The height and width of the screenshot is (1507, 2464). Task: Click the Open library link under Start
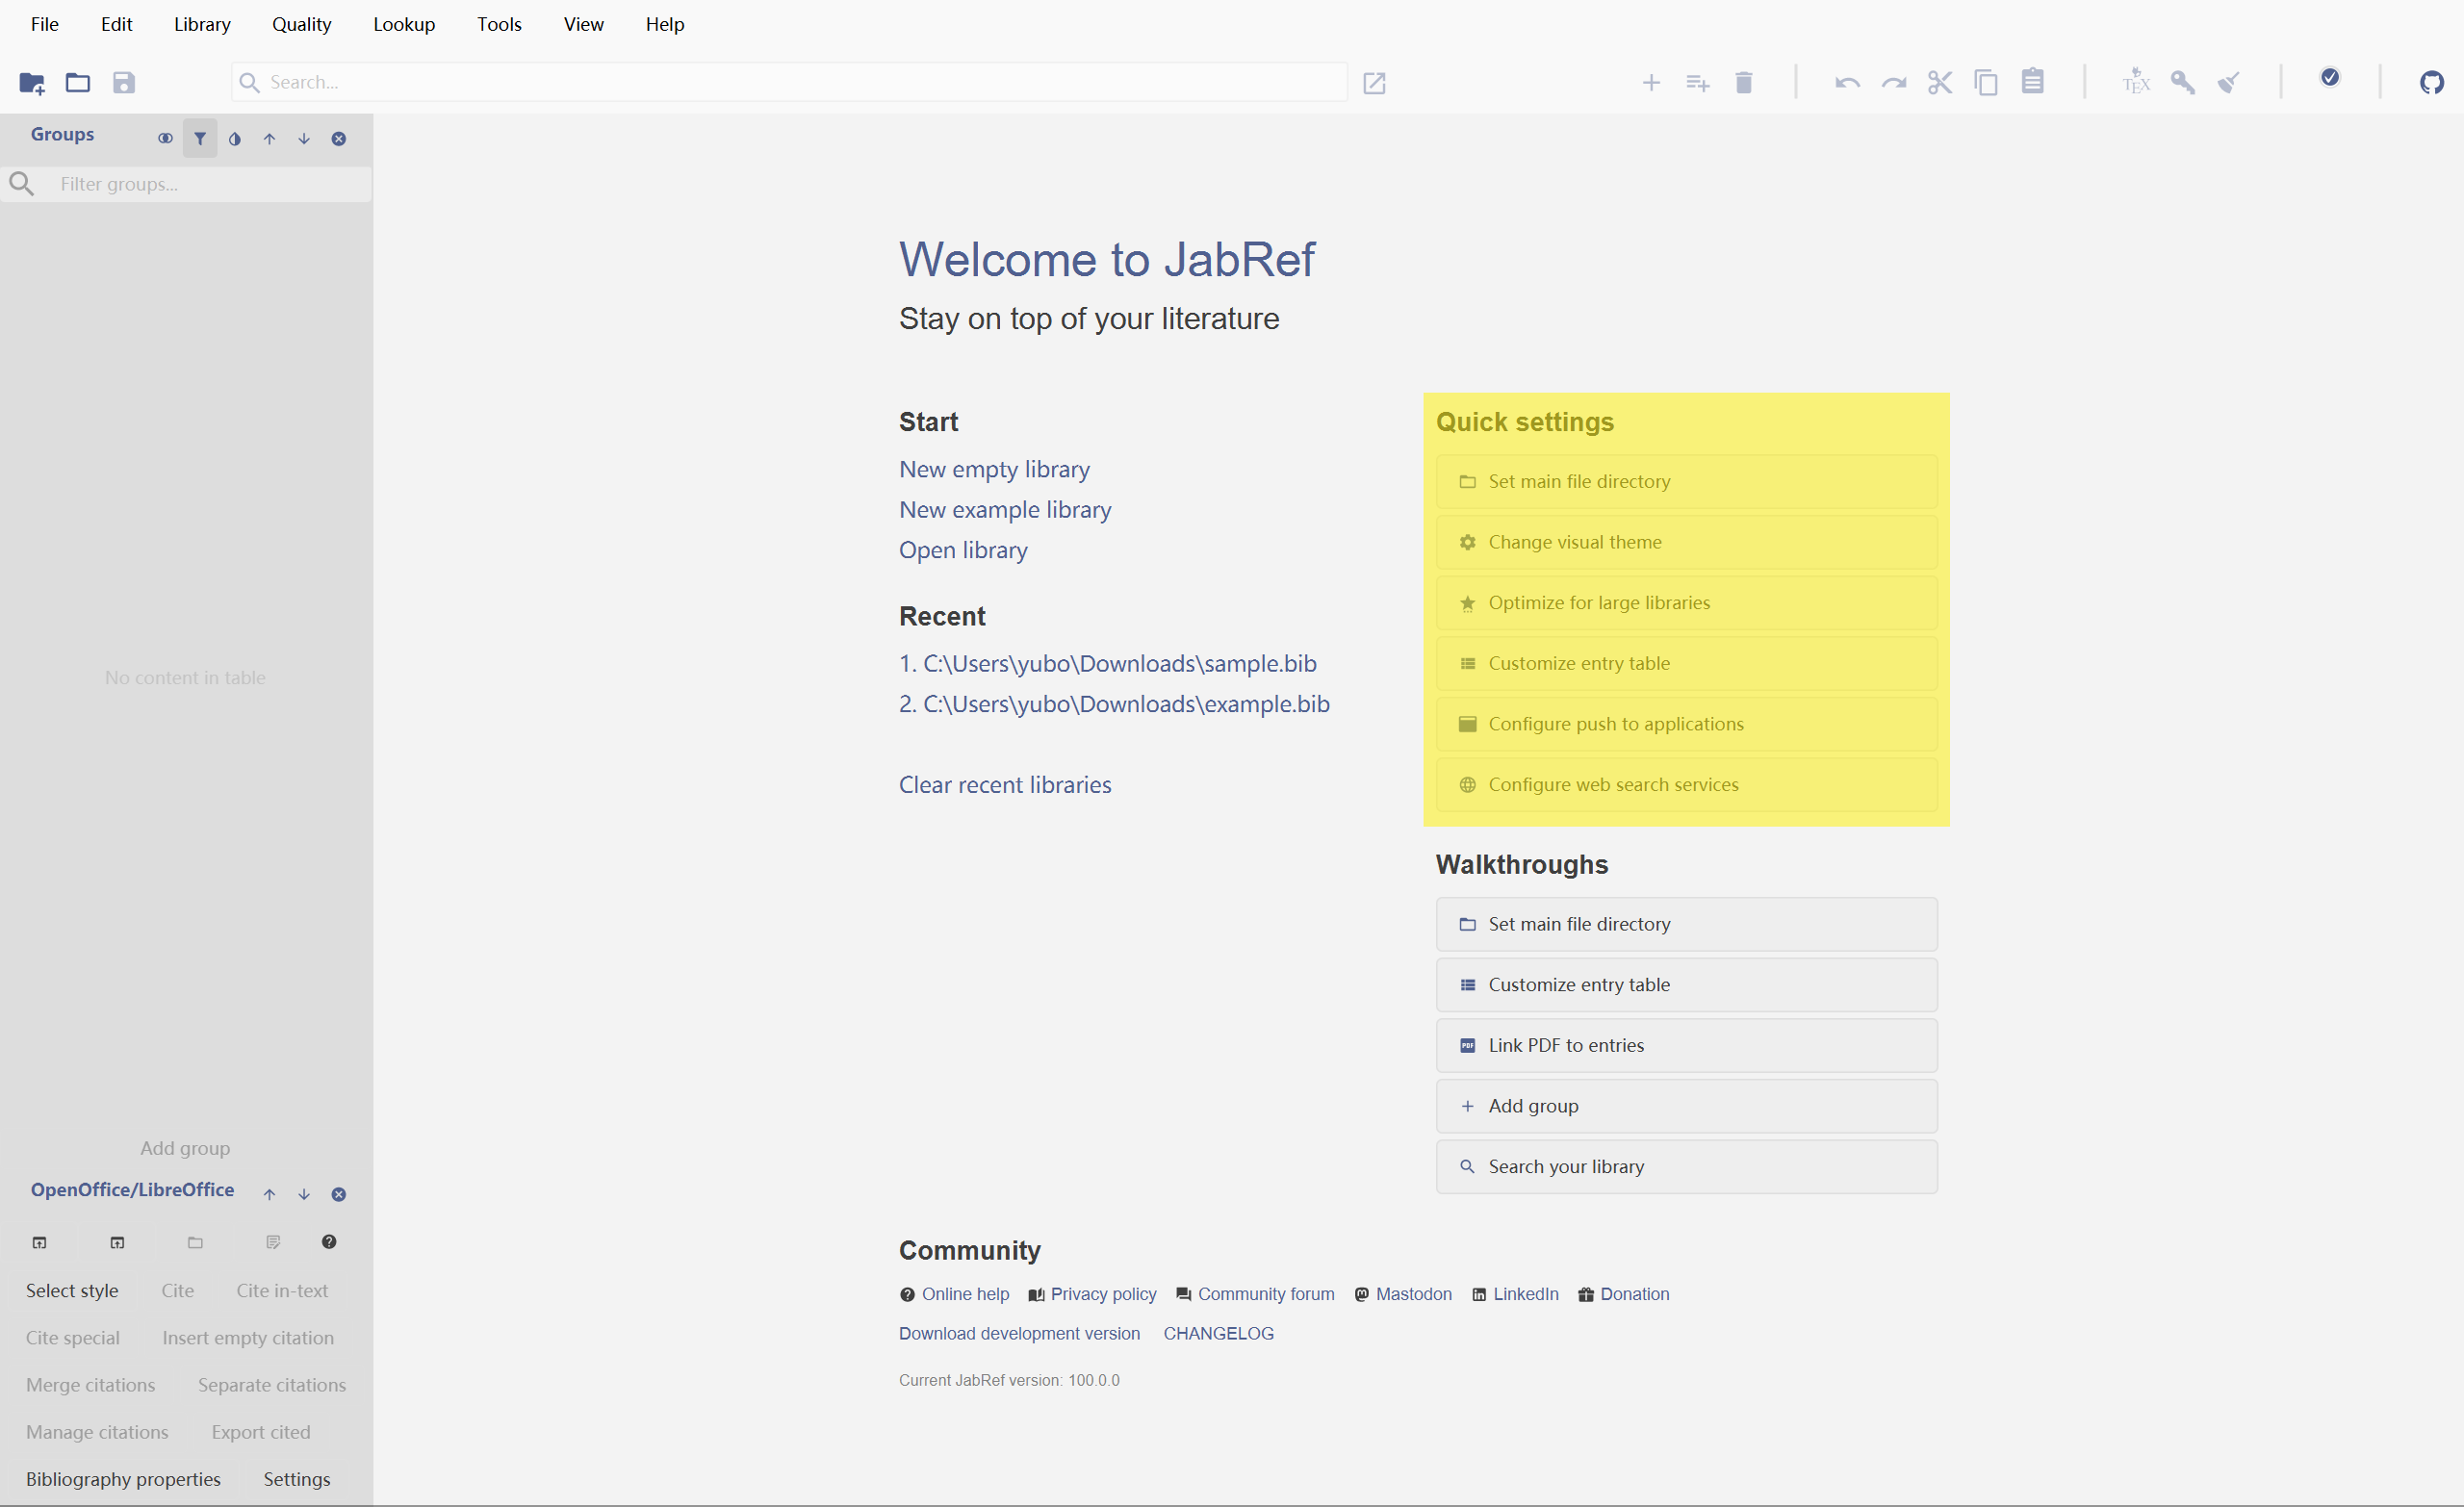click(963, 550)
